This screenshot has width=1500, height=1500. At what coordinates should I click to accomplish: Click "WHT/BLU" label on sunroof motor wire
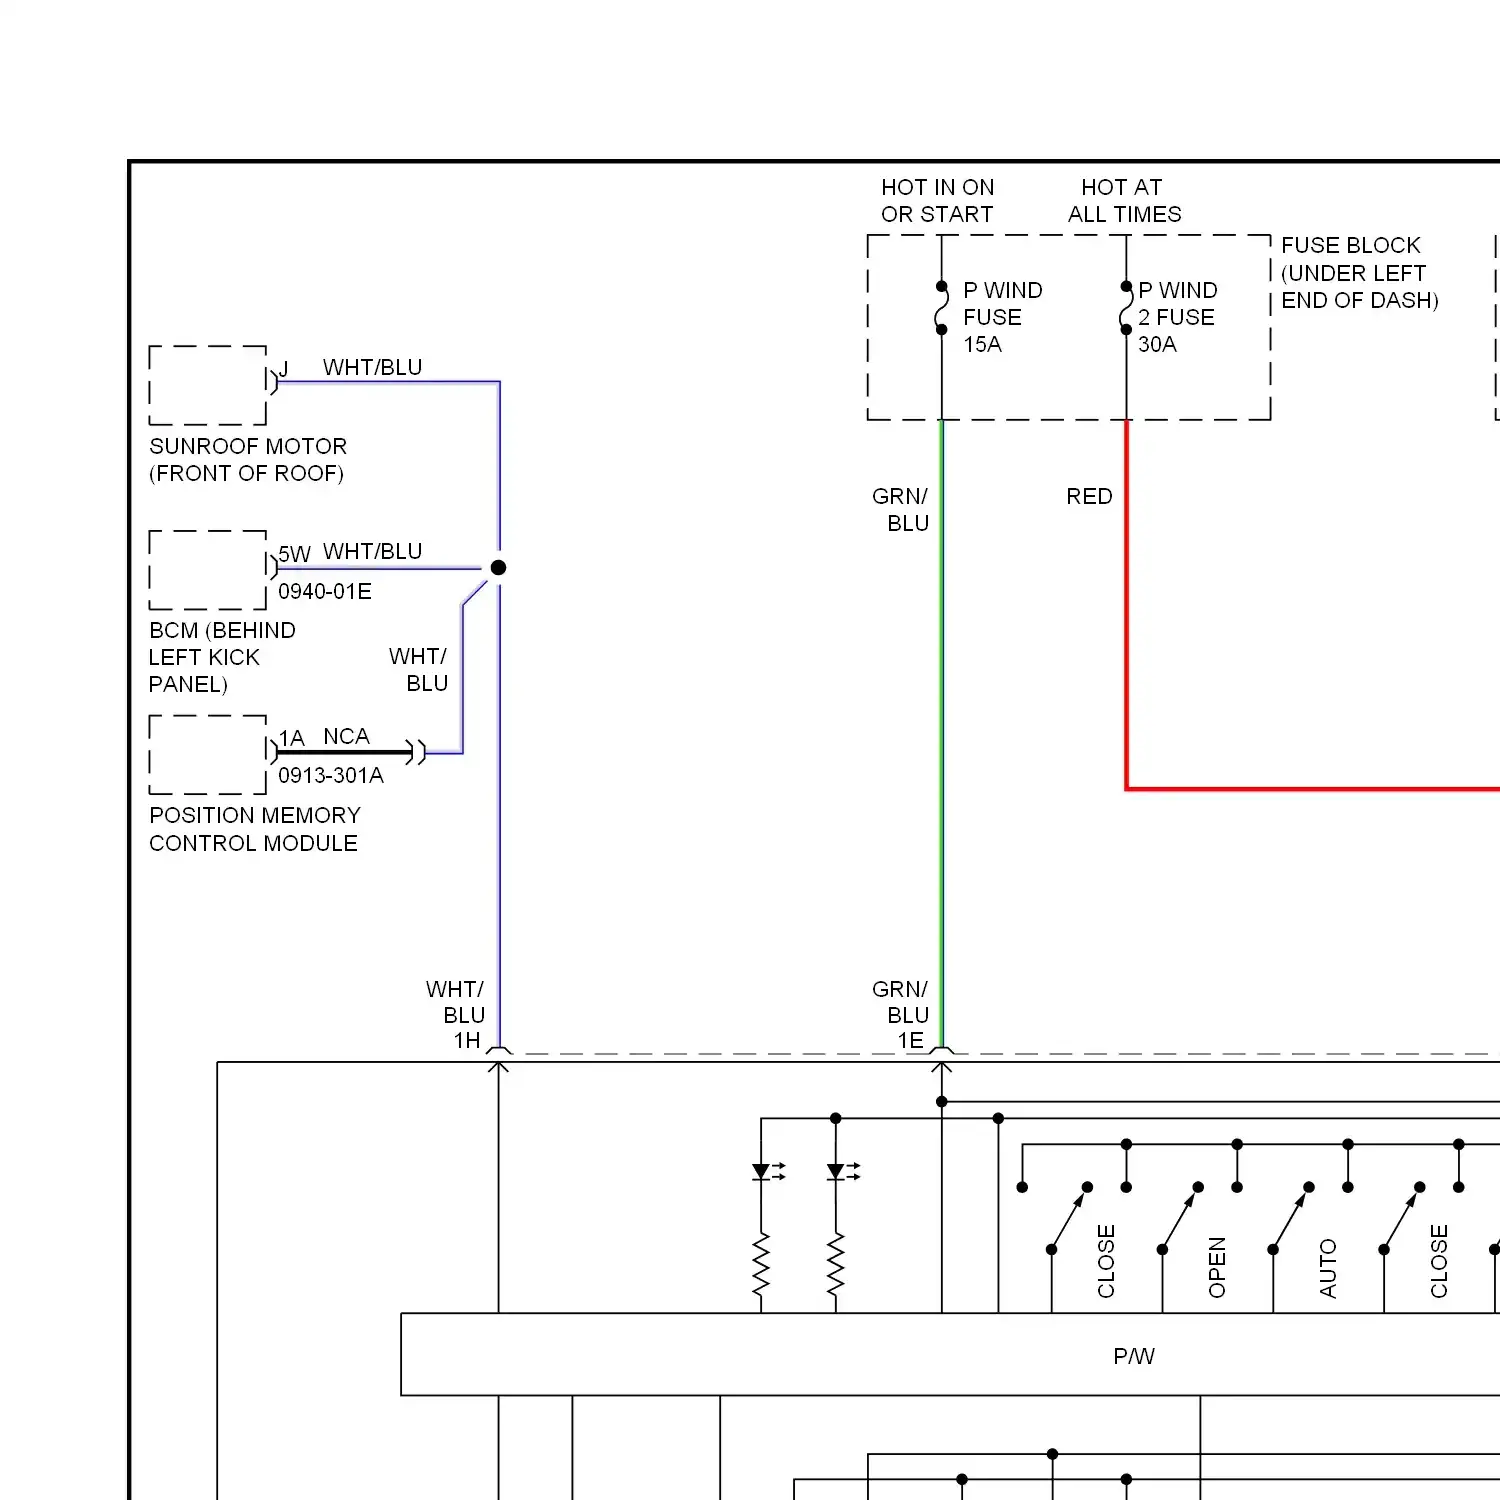[372, 368]
